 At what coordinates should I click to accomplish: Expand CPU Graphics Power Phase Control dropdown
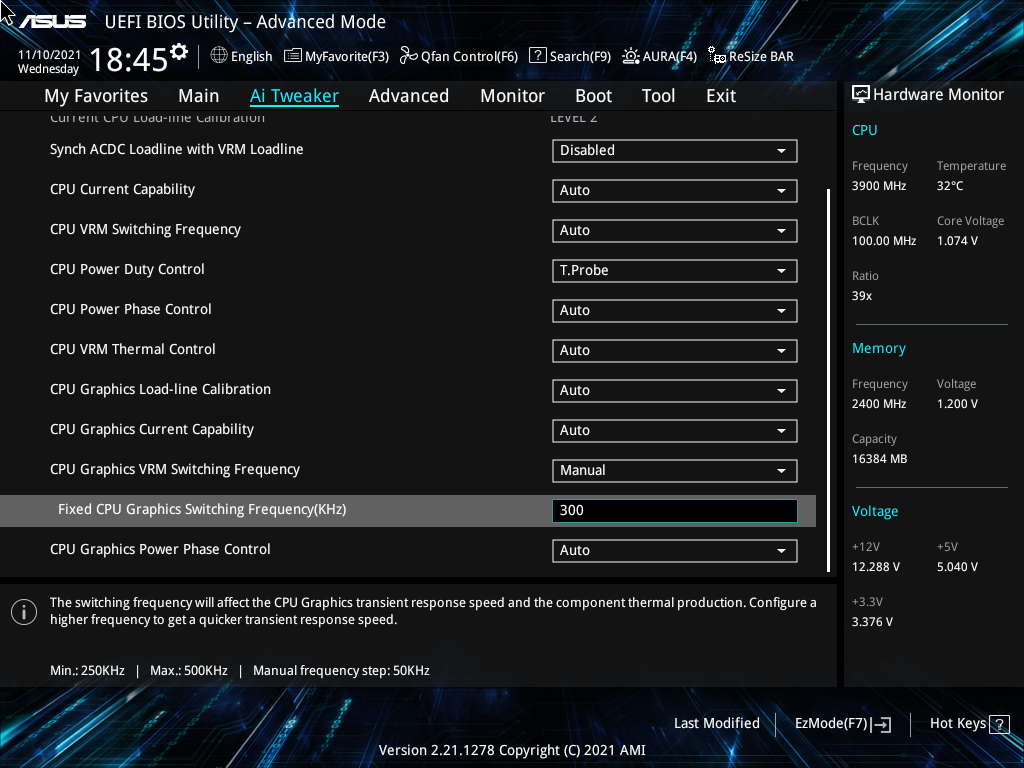point(675,551)
